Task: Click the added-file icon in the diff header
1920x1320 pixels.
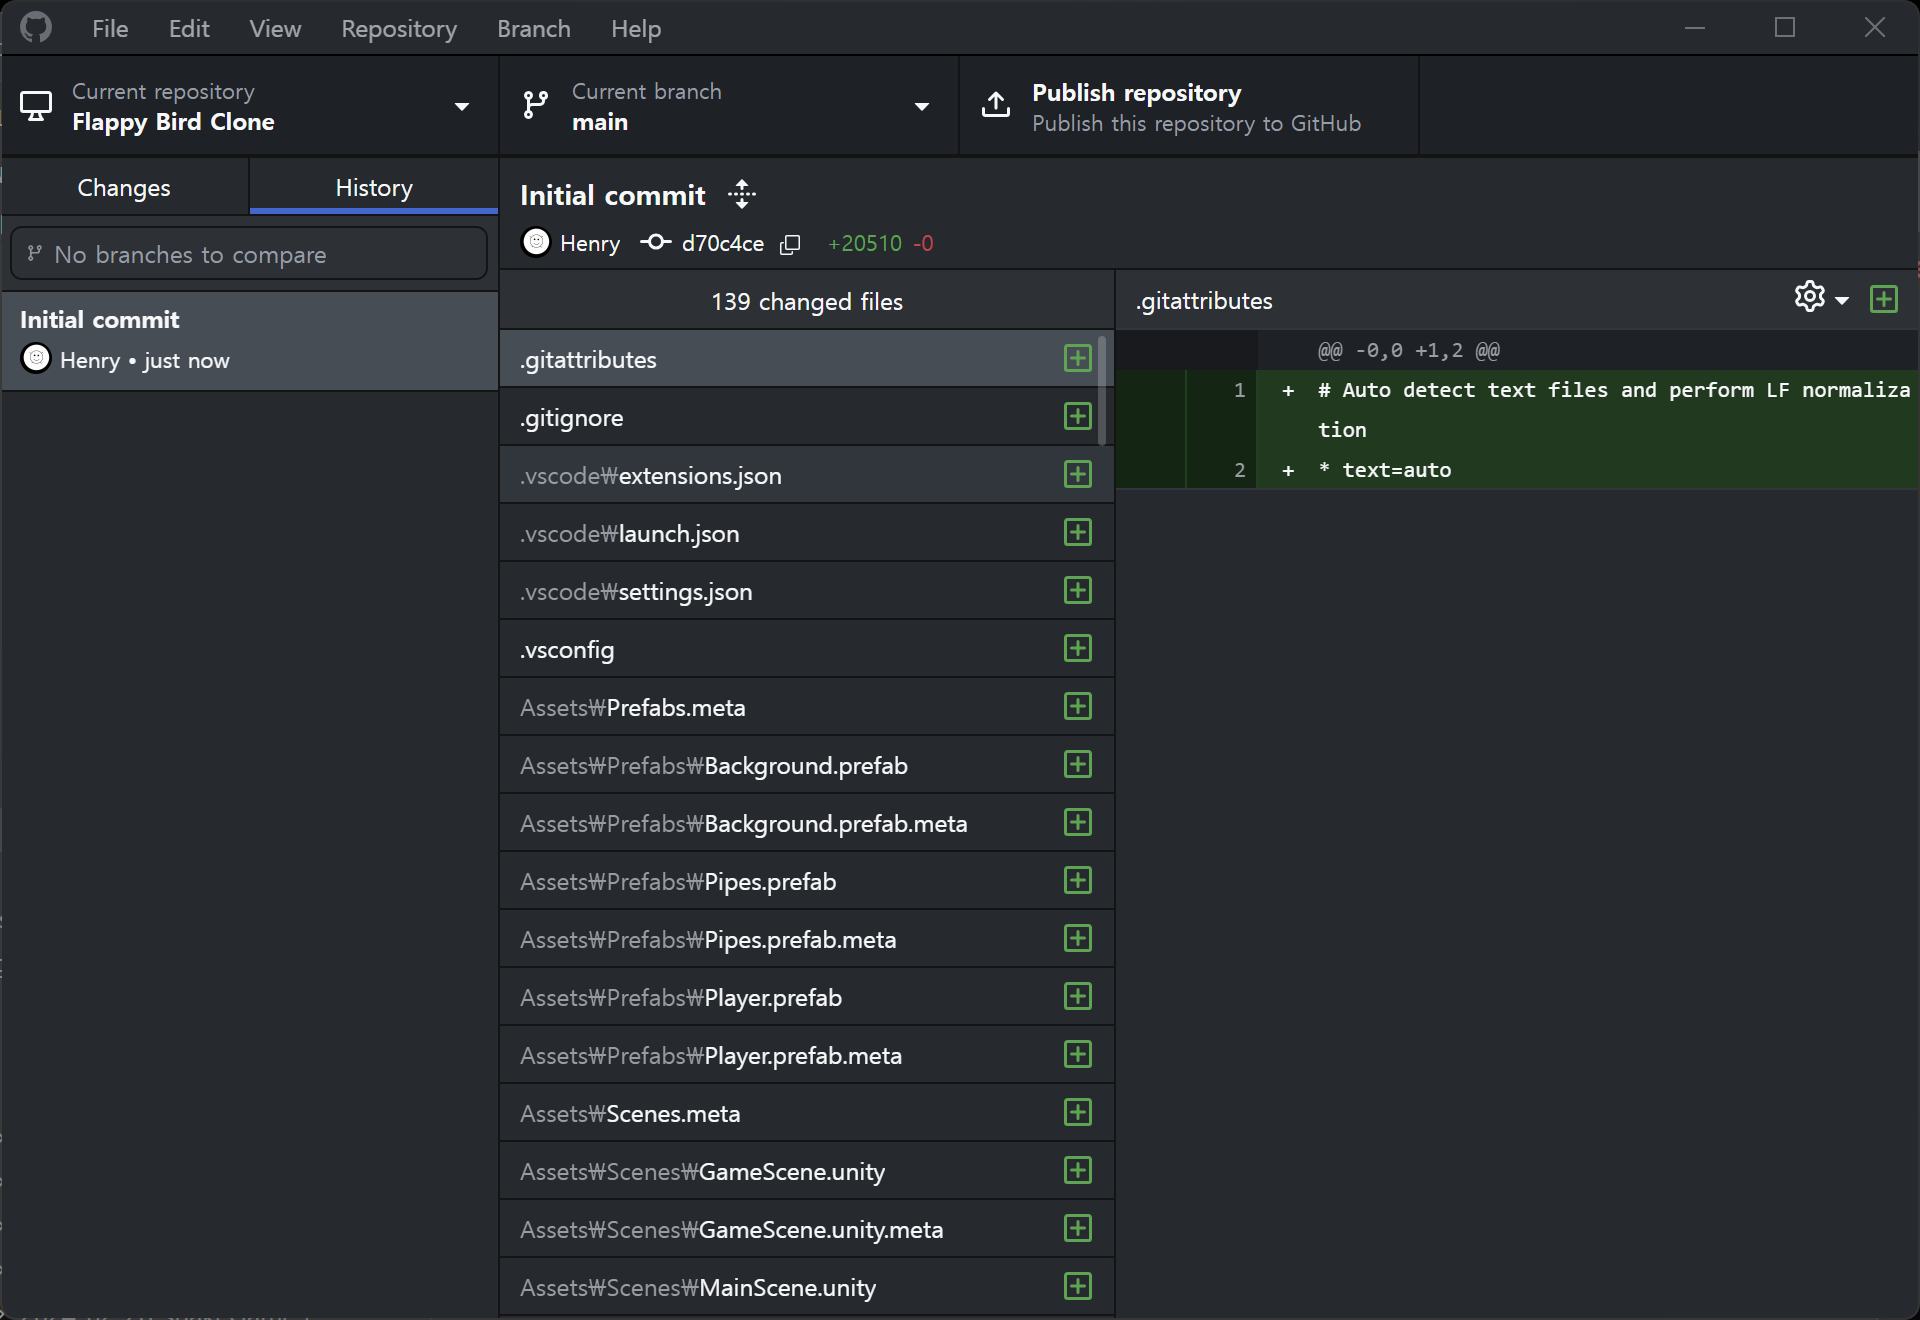Action: pyautogui.click(x=1884, y=299)
